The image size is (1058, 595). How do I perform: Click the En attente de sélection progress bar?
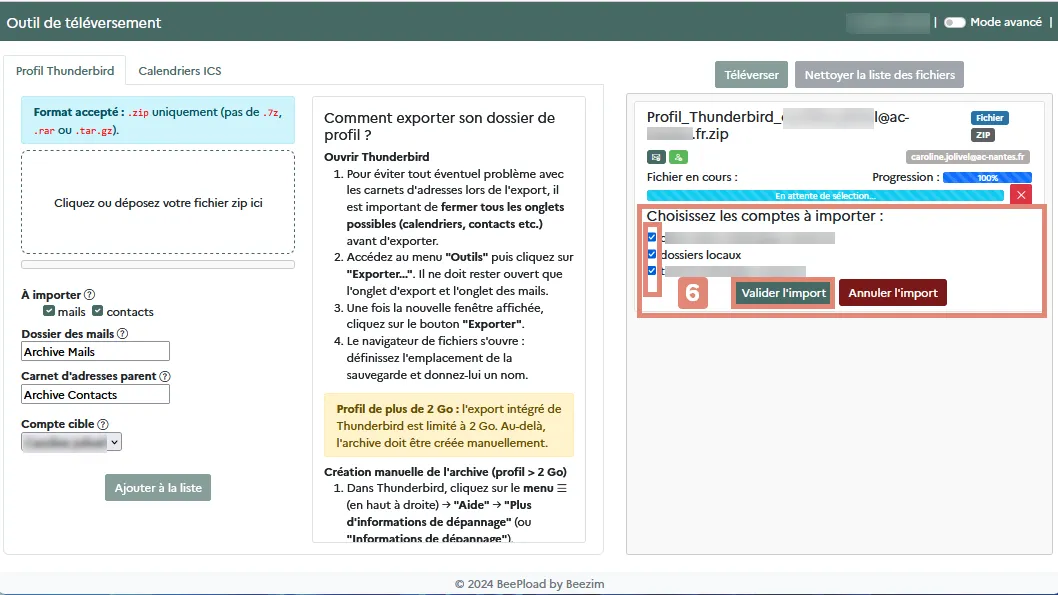[x=825, y=196]
